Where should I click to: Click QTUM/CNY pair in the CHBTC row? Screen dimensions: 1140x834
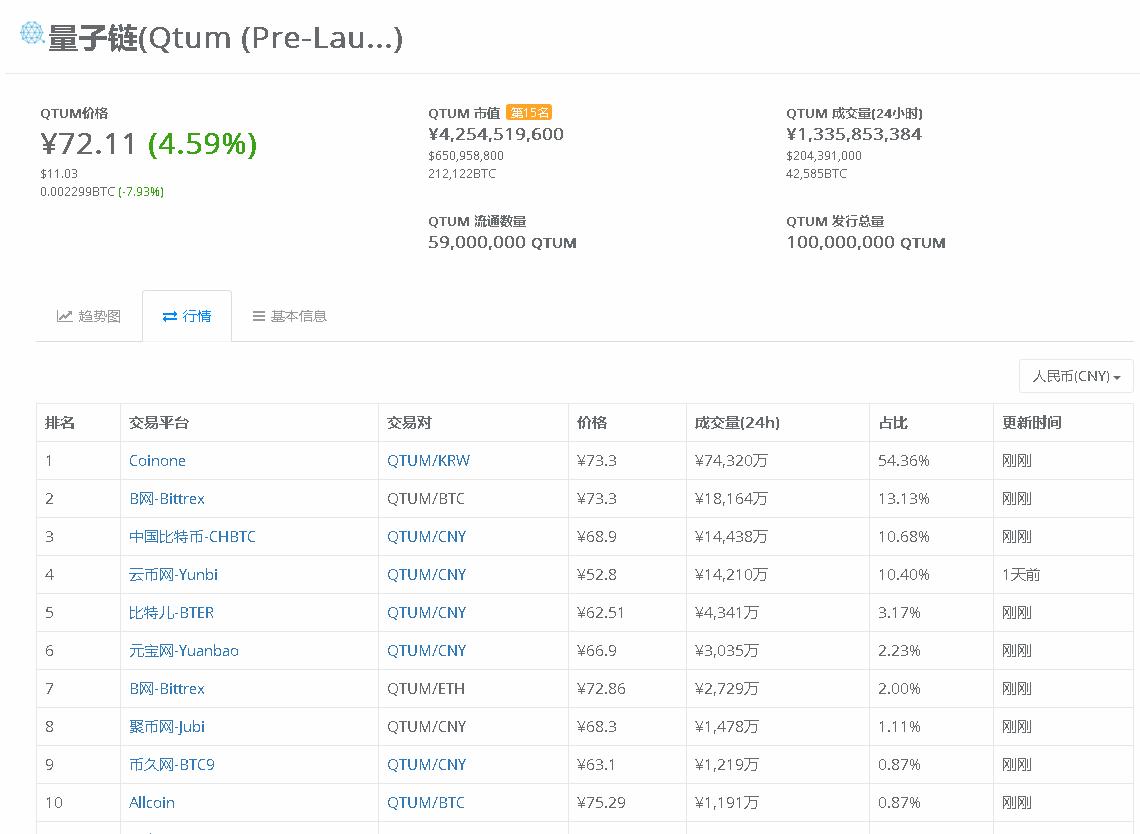click(426, 537)
